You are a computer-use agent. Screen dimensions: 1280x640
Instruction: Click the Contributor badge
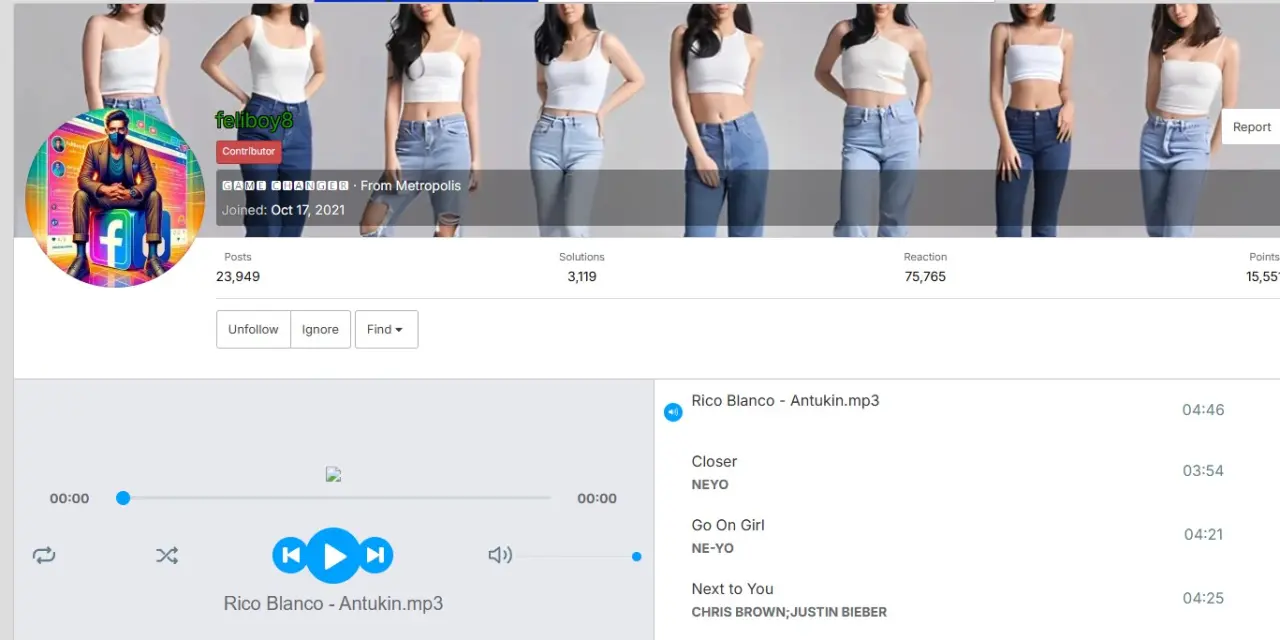point(249,152)
